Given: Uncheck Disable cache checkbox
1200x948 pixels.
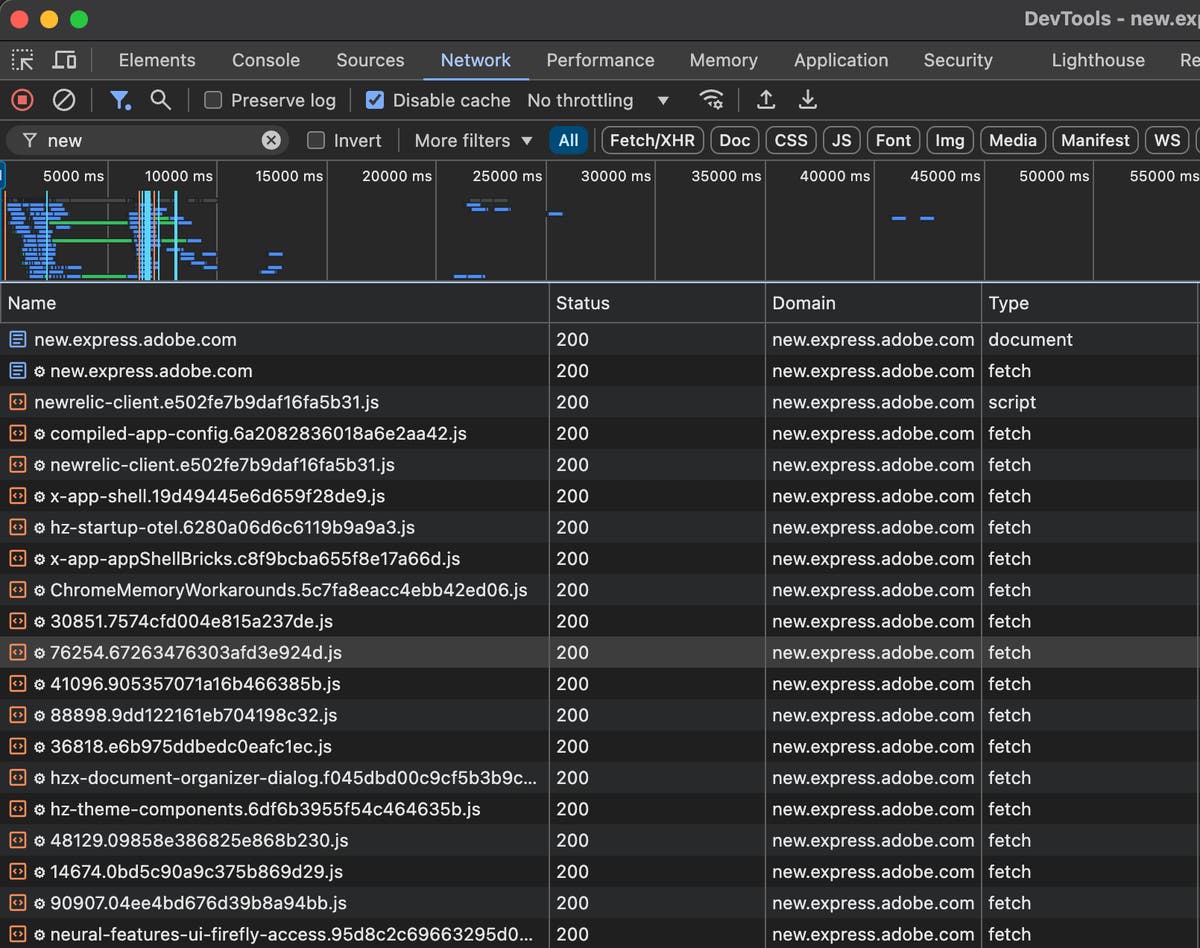Looking at the screenshot, I should click(374, 100).
